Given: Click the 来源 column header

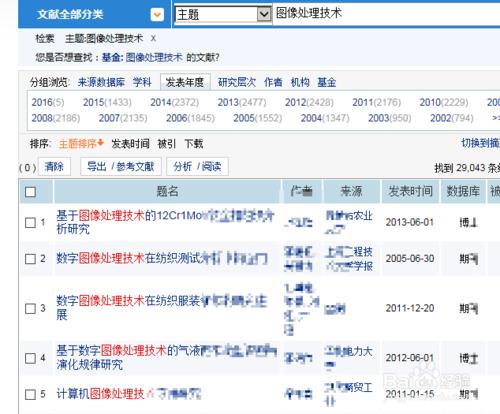Looking at the screenshot, I should pyautogui.click(x=351, y=191).
